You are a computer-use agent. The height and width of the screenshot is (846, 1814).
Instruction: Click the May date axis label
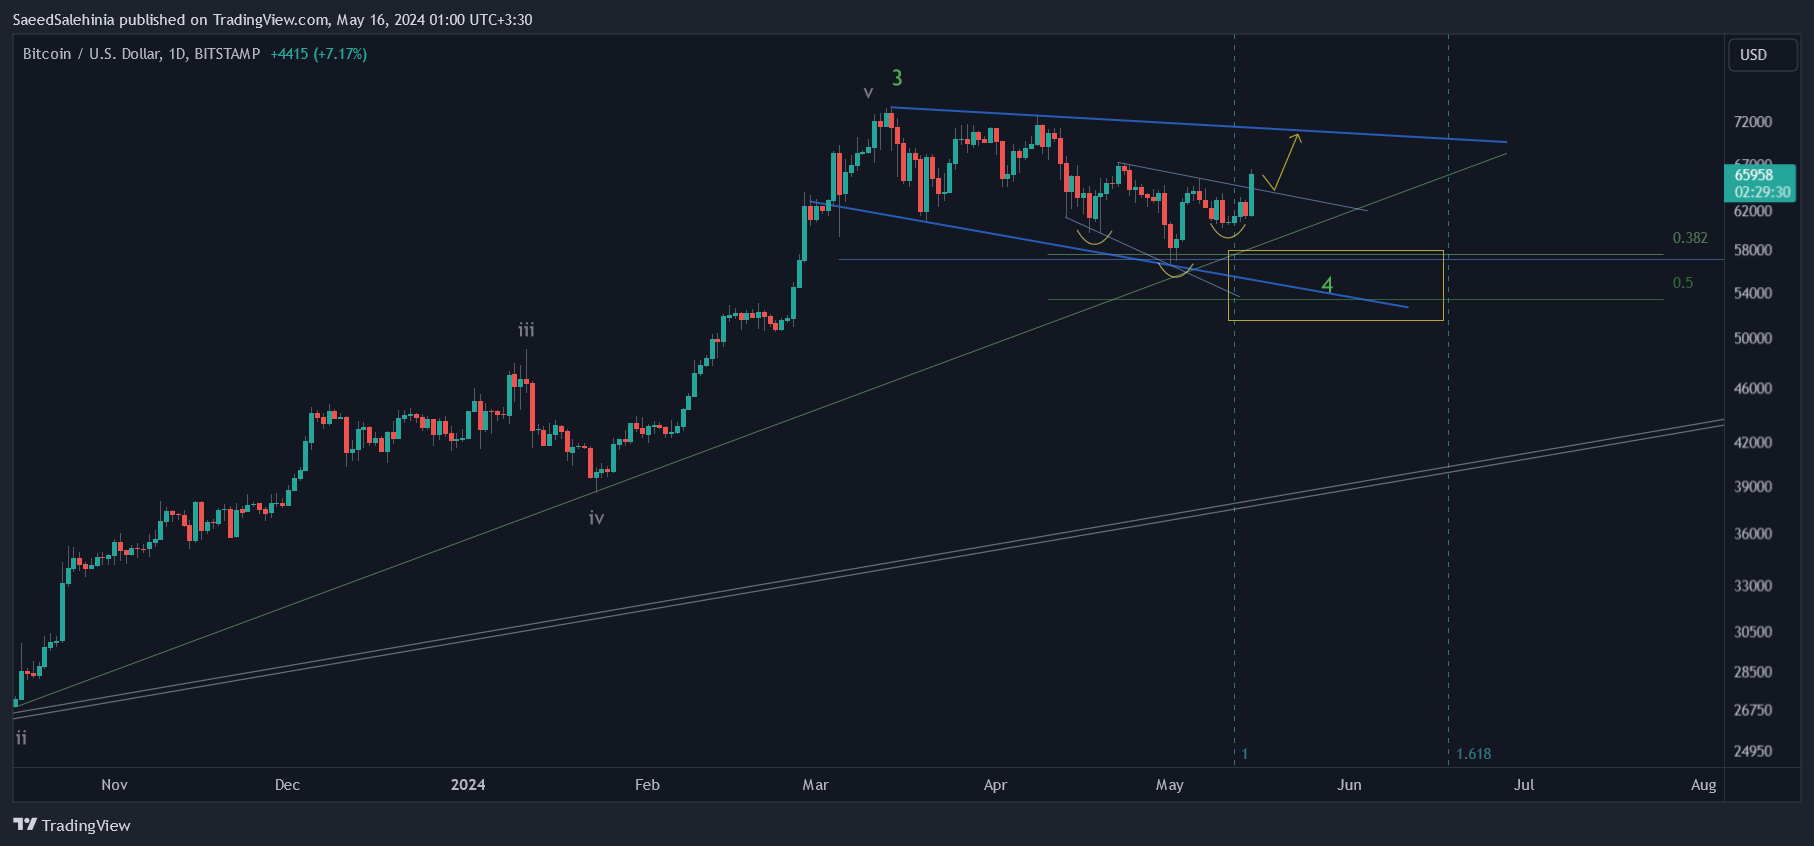[x=1169, y=785]
